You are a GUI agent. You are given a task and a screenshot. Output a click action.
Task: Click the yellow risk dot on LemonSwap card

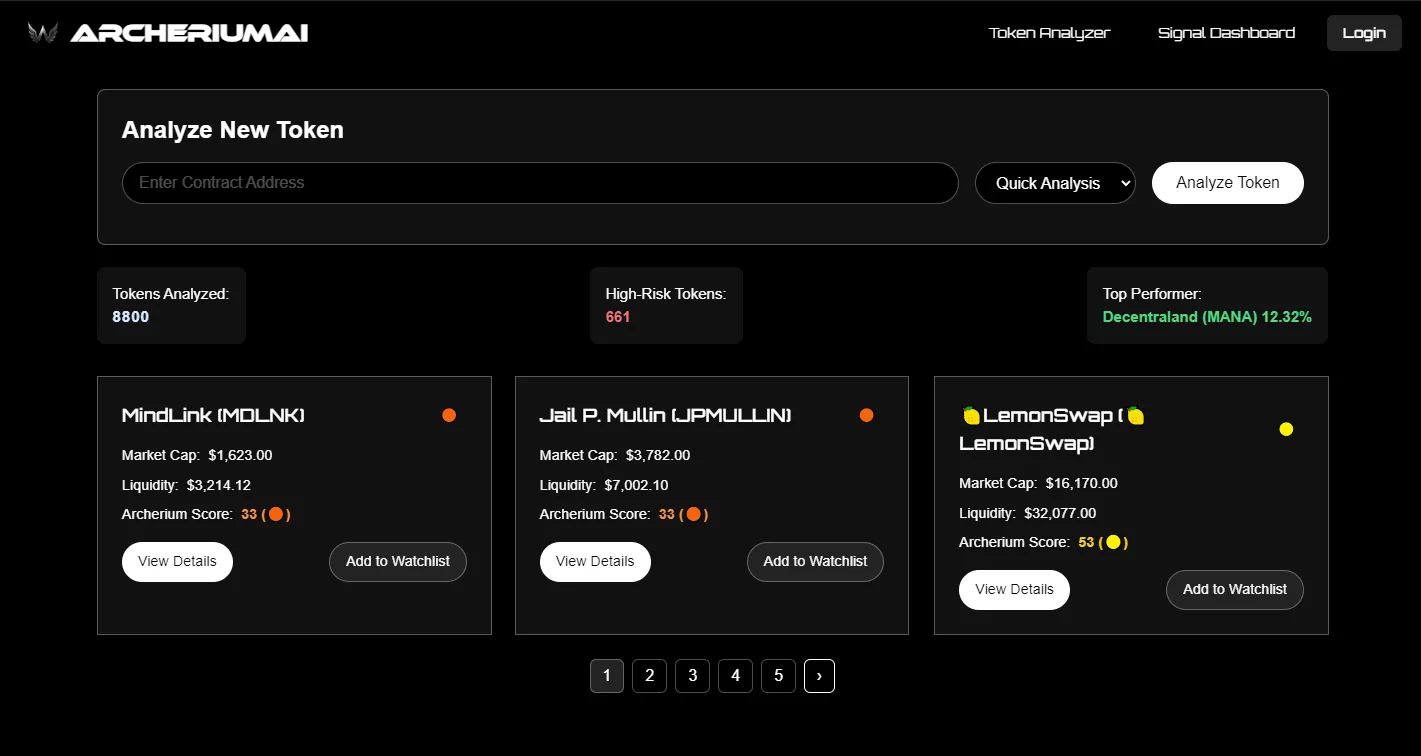click(x=1286, y=429)
